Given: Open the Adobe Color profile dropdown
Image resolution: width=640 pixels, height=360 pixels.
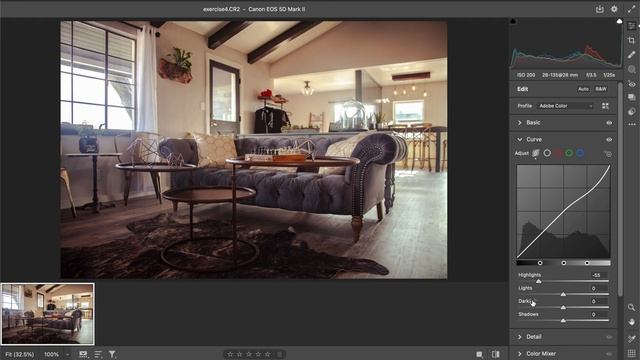Looking at the screenshot, I should [x=565, y=106].
